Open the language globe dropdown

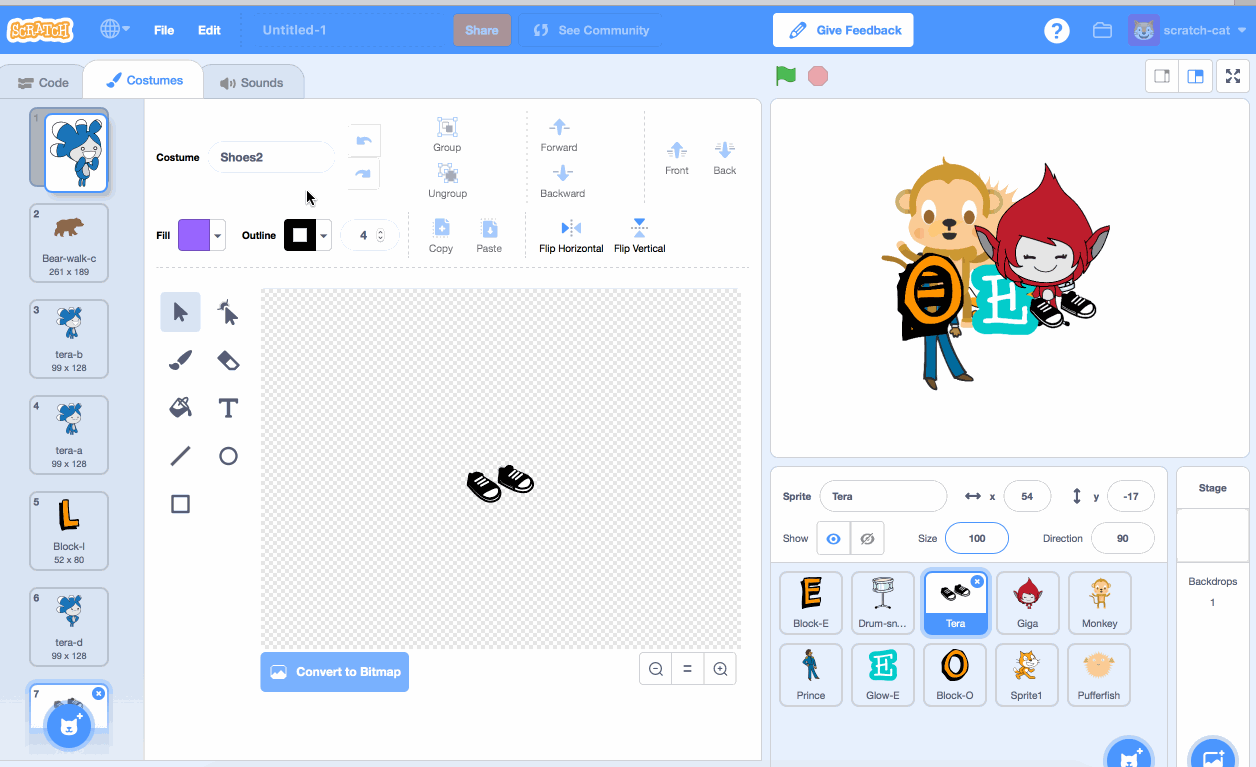tap(115, 30)
